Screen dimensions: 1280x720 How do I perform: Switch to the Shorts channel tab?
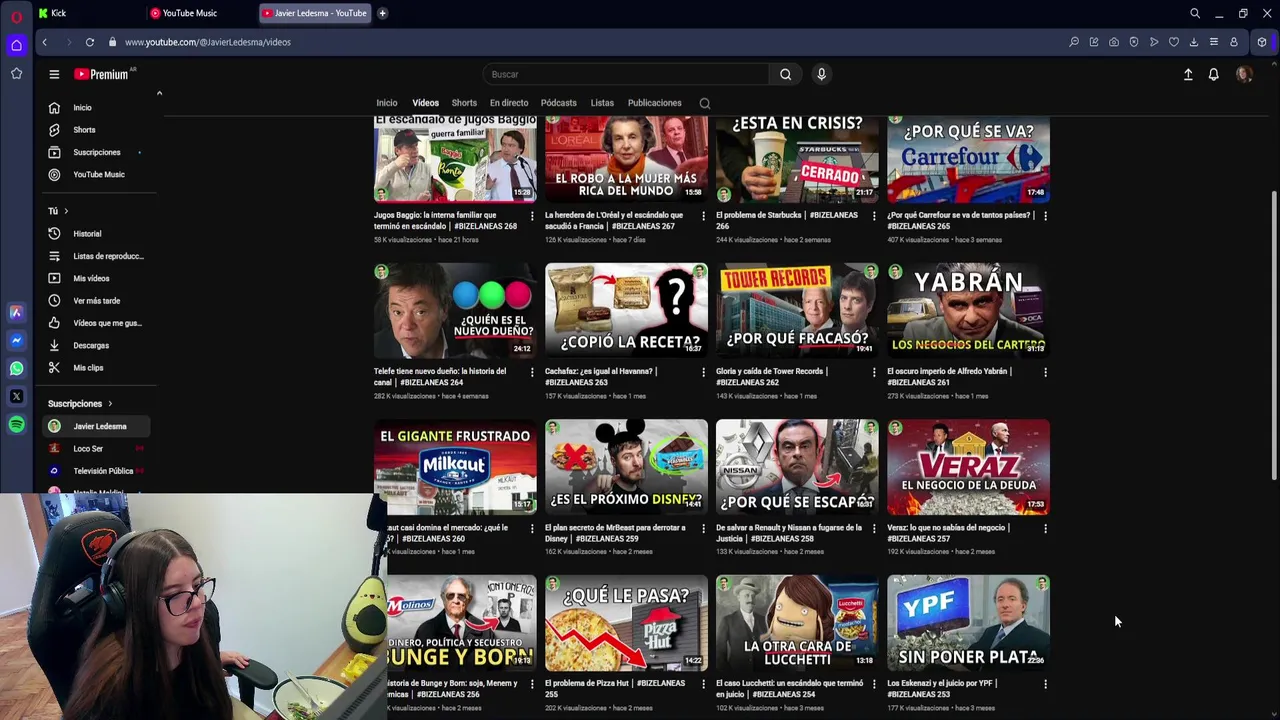coord(464,103)
